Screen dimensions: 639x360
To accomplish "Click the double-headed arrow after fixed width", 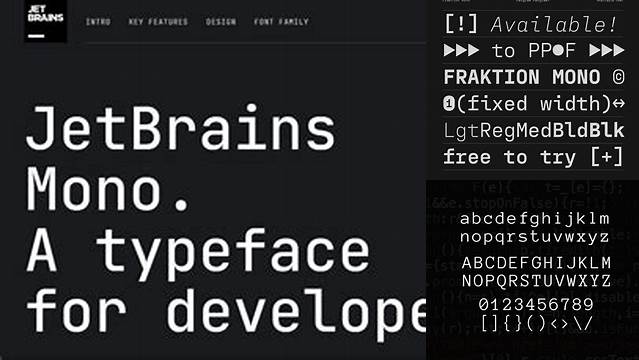I will 619,103.
